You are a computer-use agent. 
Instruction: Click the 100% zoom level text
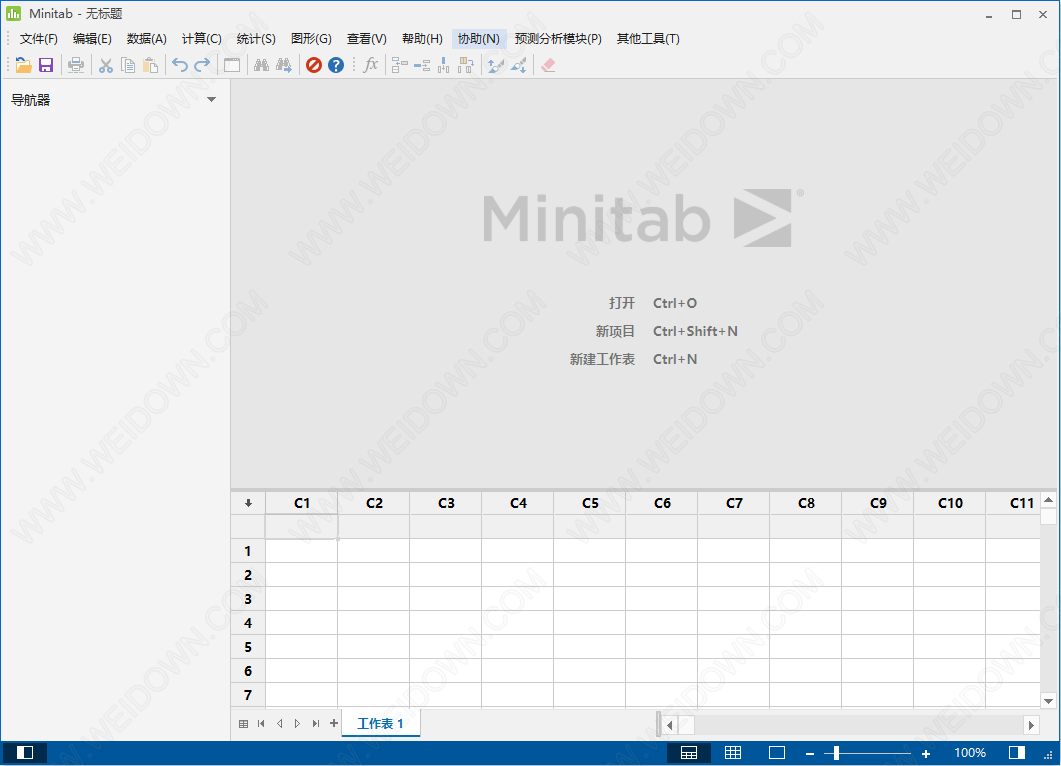point(970,752)
